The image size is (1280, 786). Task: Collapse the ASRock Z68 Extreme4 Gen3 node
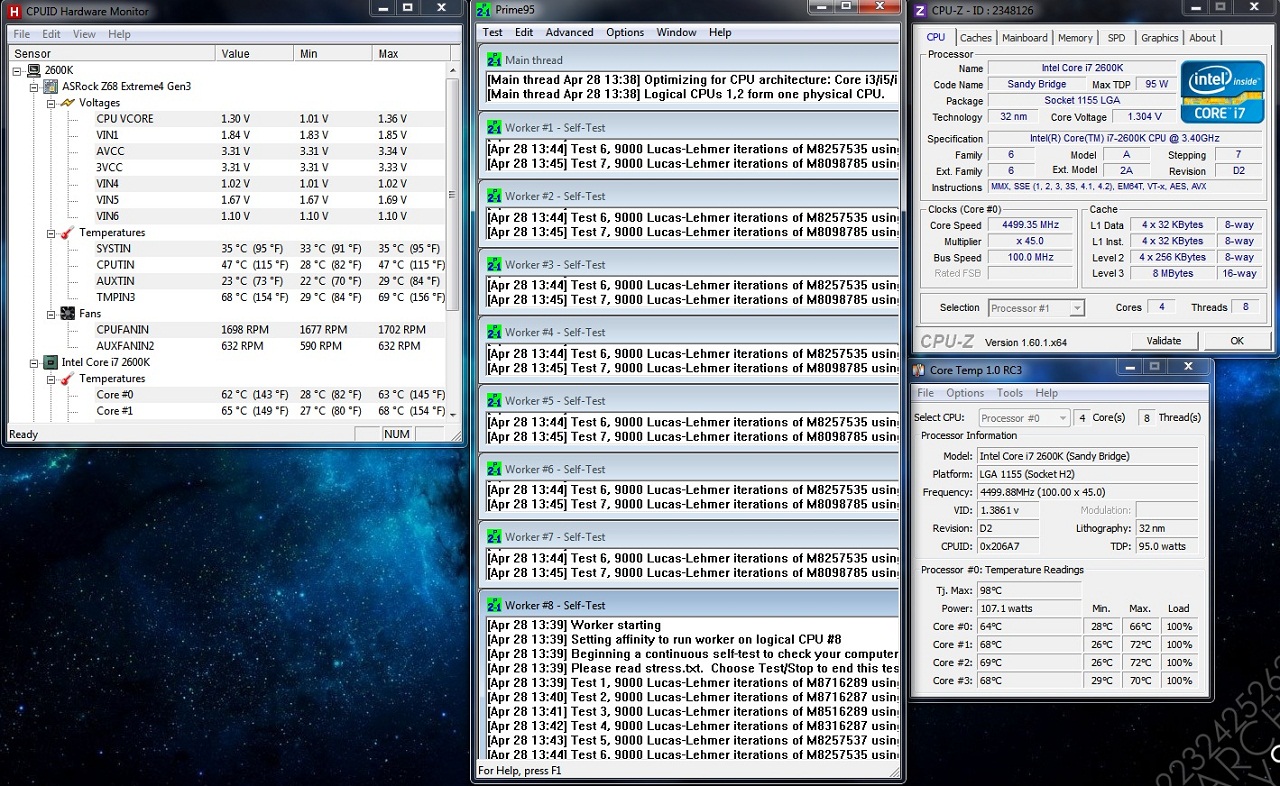(34, 86)
